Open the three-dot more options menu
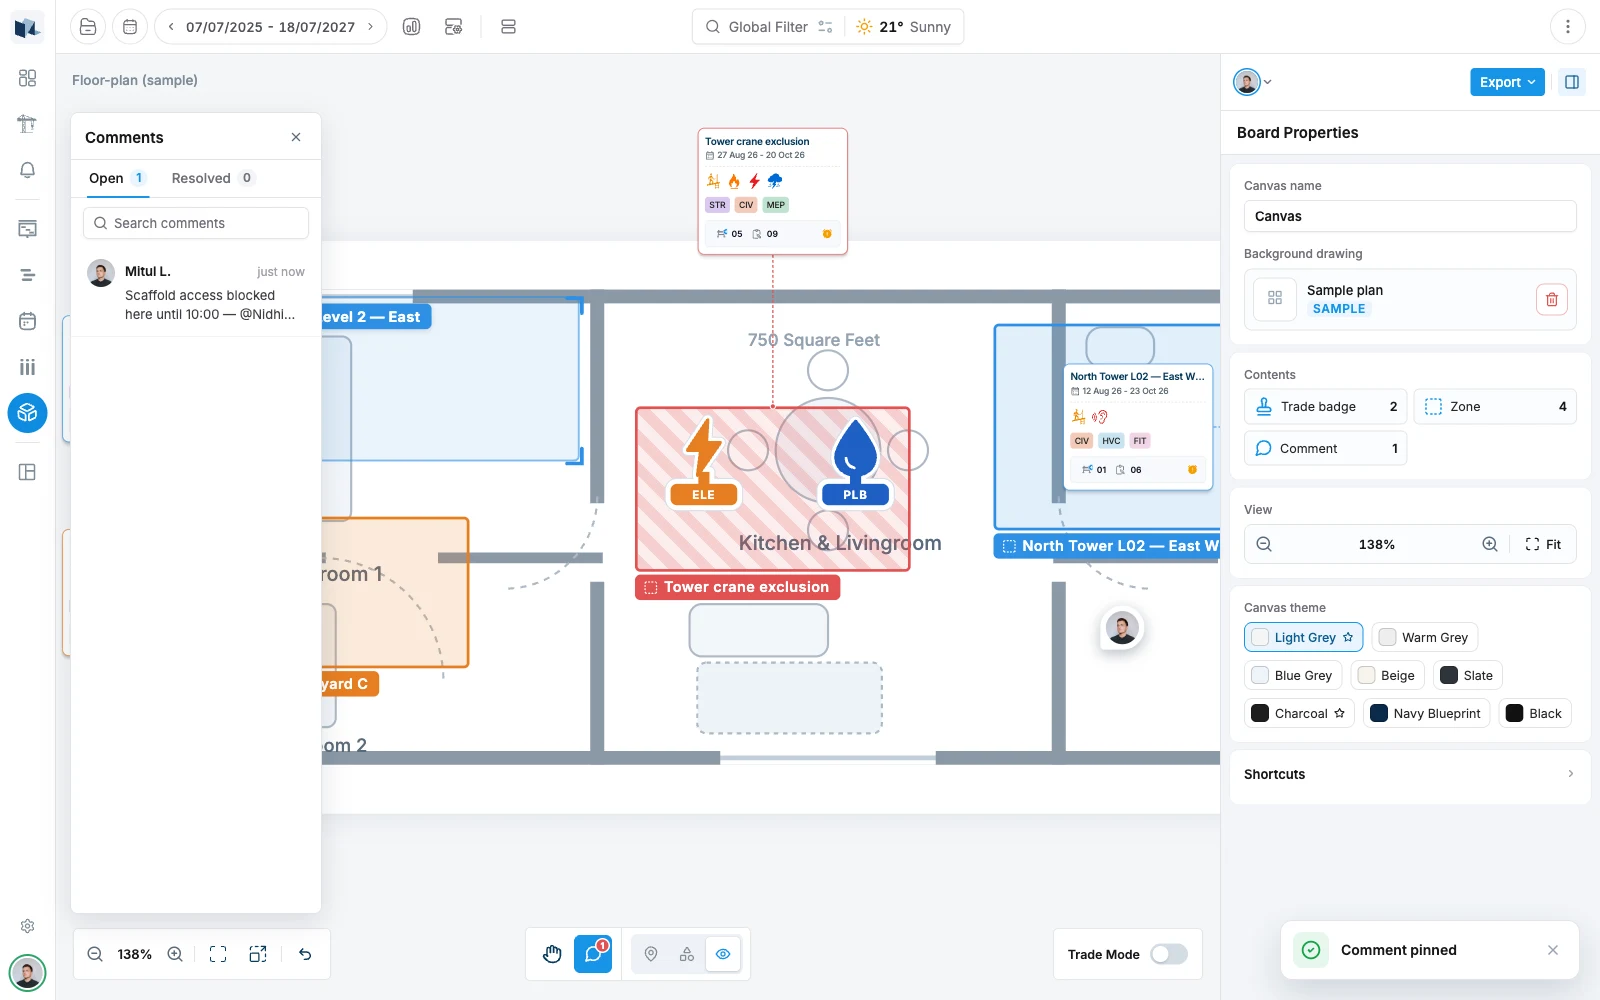Image resolution: width=1600 pixels, height=1000 pixels. coord(1568,27)
